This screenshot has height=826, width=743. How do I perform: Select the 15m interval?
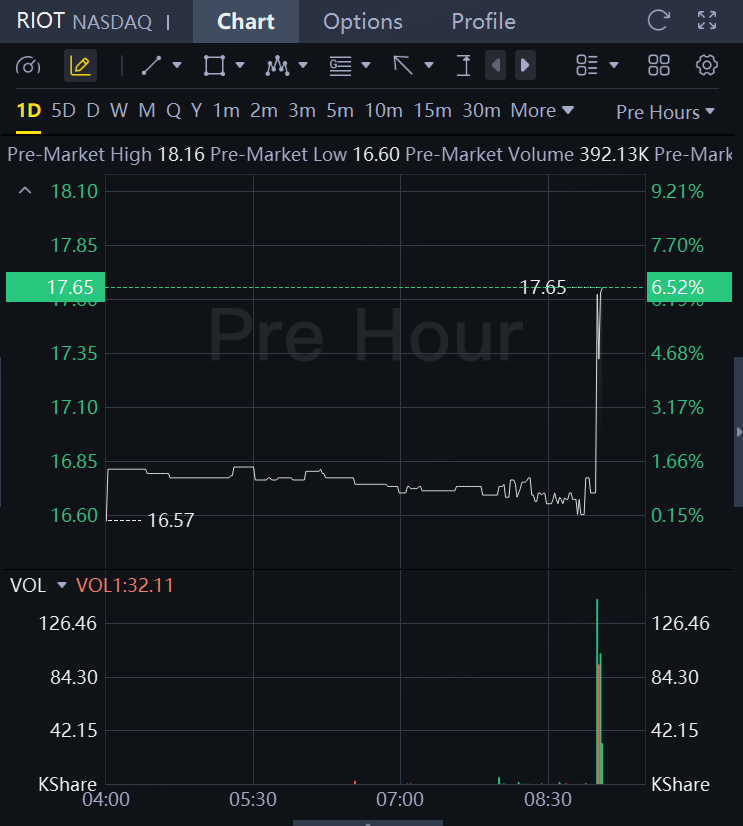[x=432, y=111]
